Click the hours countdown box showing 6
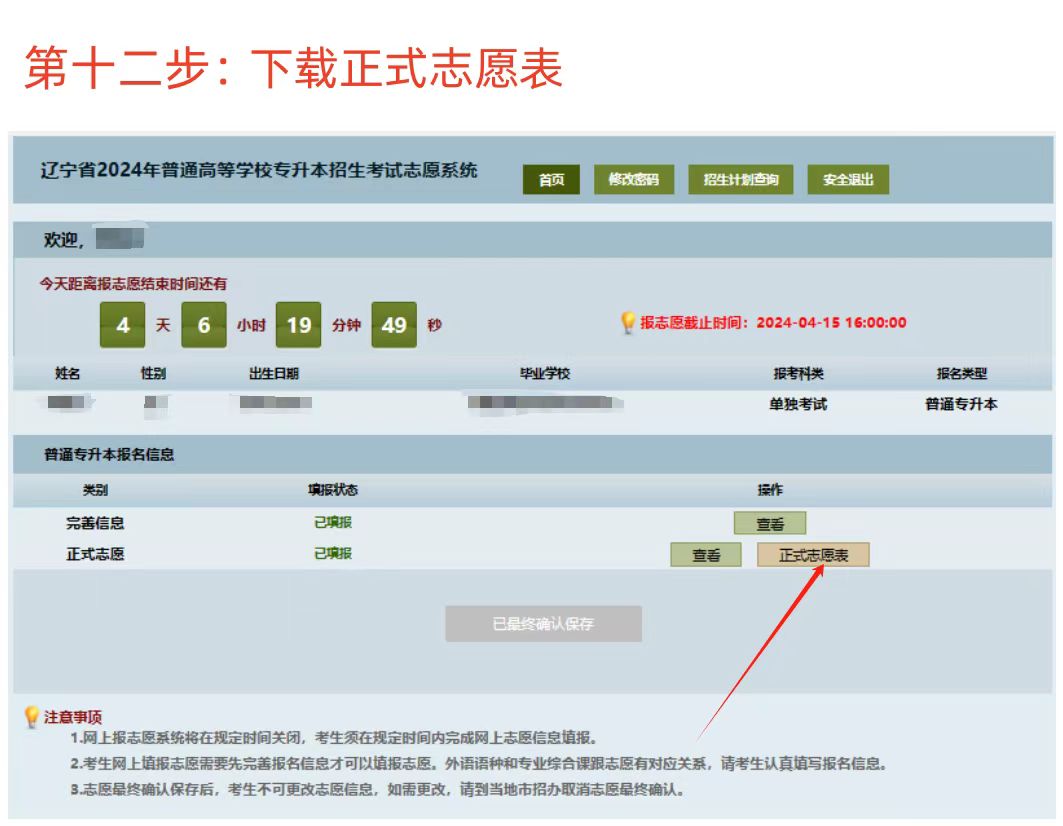 point(204,325)
